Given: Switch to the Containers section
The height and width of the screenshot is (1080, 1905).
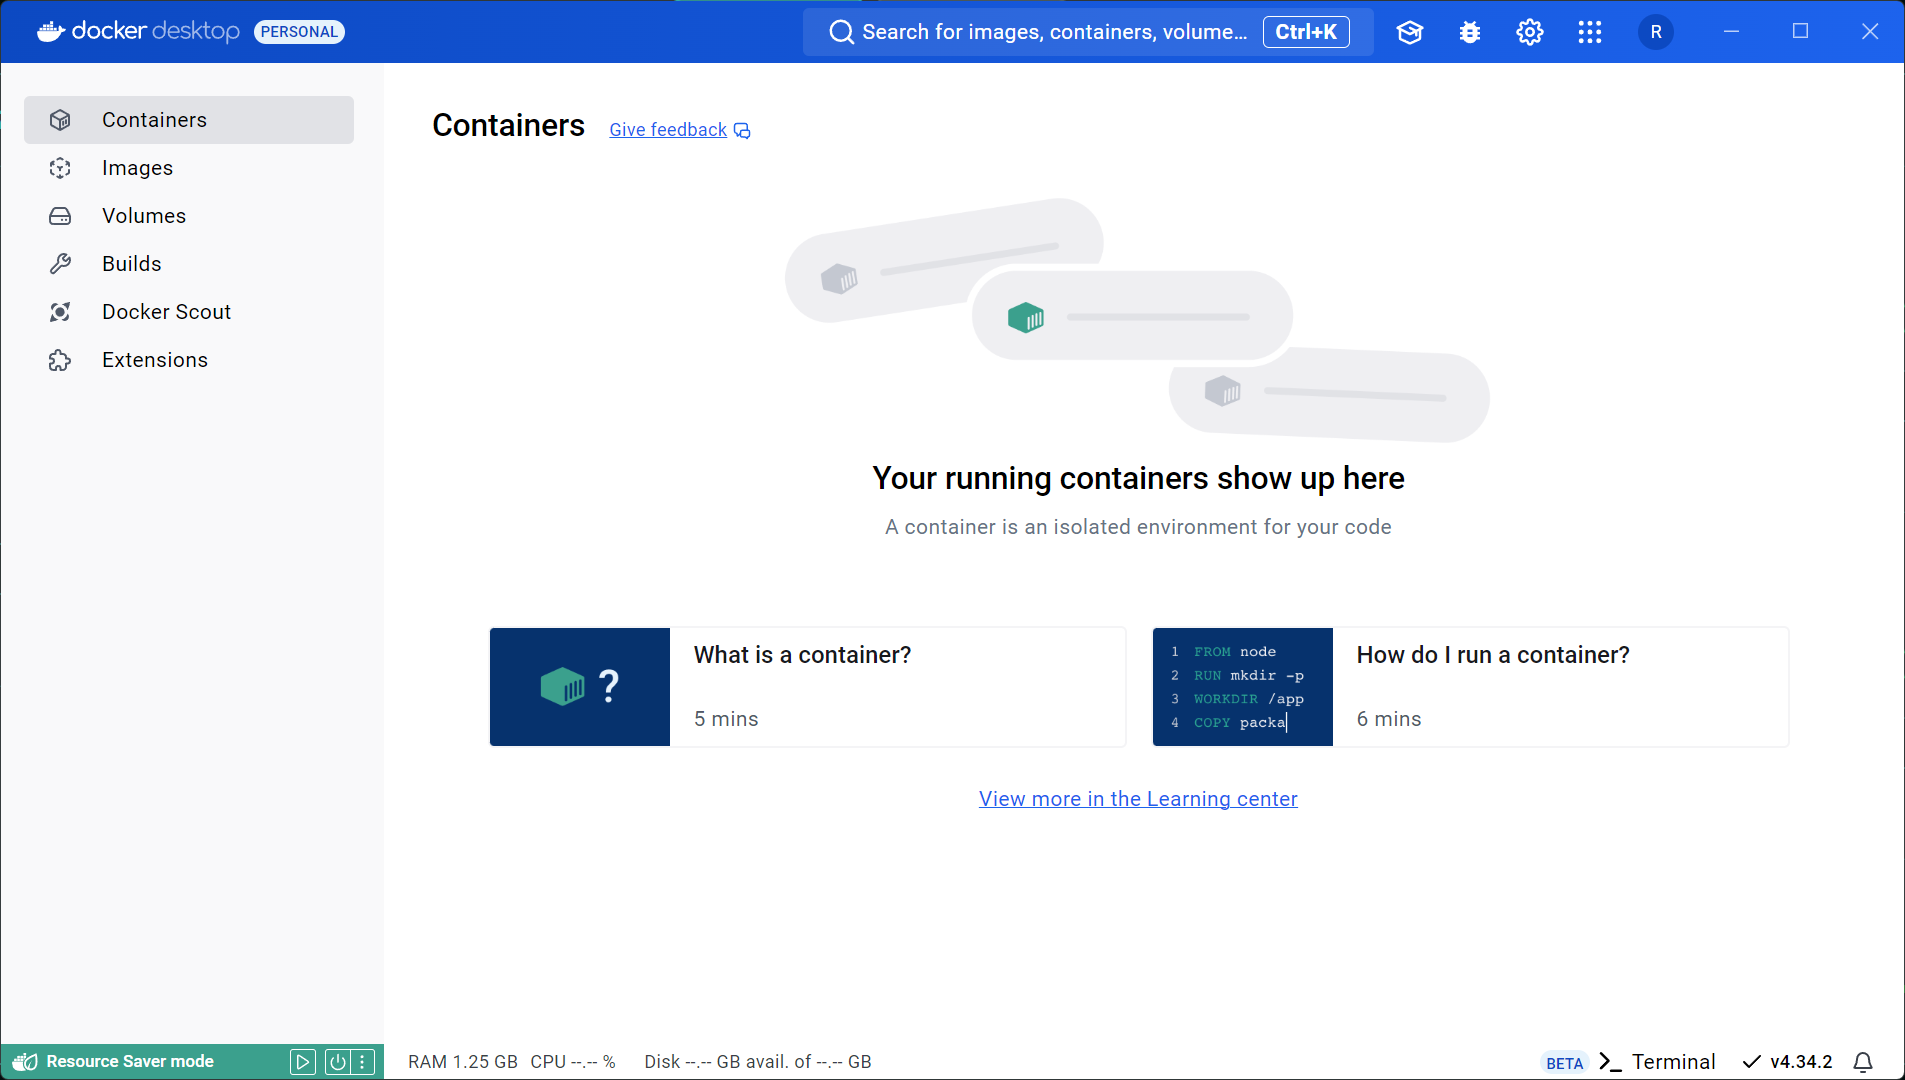Looking at the screenshot, I should point(154,119).
